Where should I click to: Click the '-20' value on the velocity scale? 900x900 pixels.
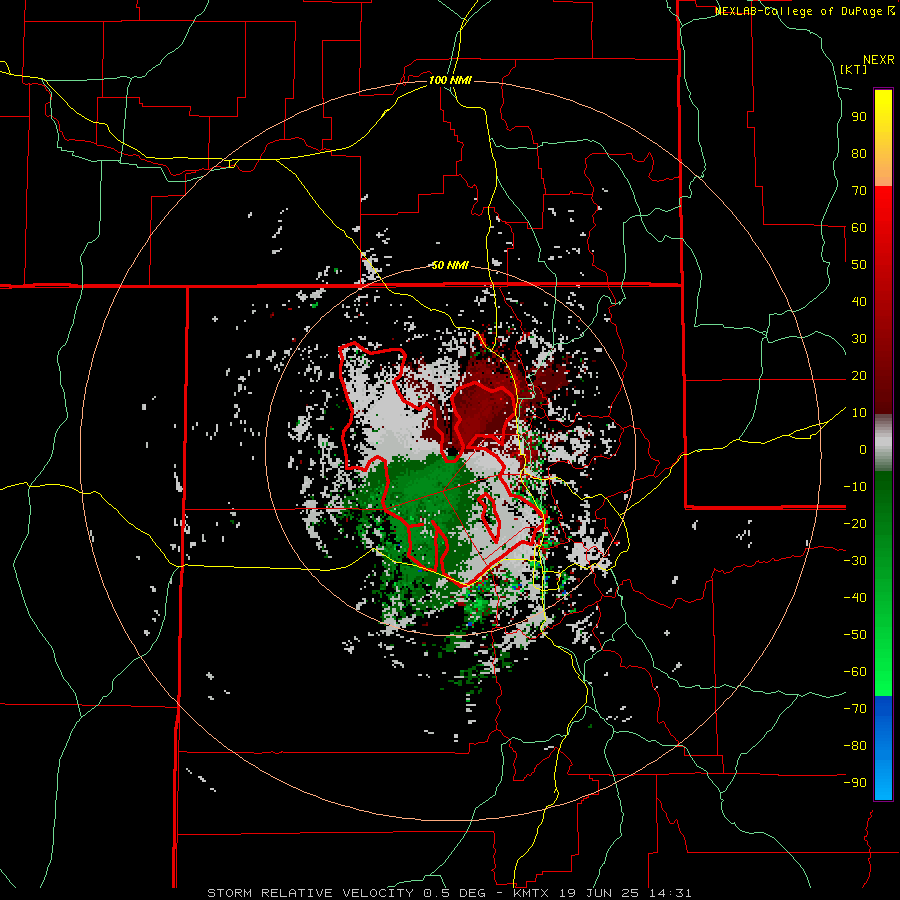(x=855, y=523)
